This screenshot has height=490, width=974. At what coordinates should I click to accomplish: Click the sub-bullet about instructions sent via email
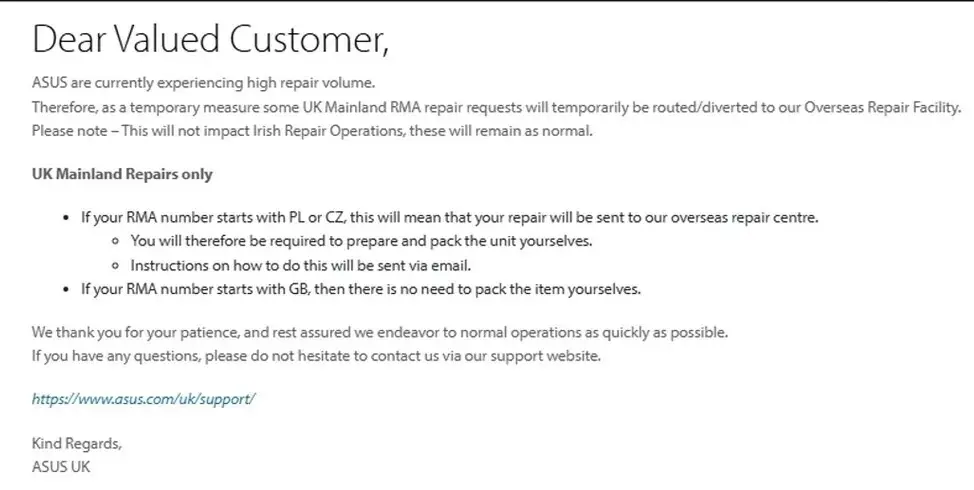[x=300, y=266]
